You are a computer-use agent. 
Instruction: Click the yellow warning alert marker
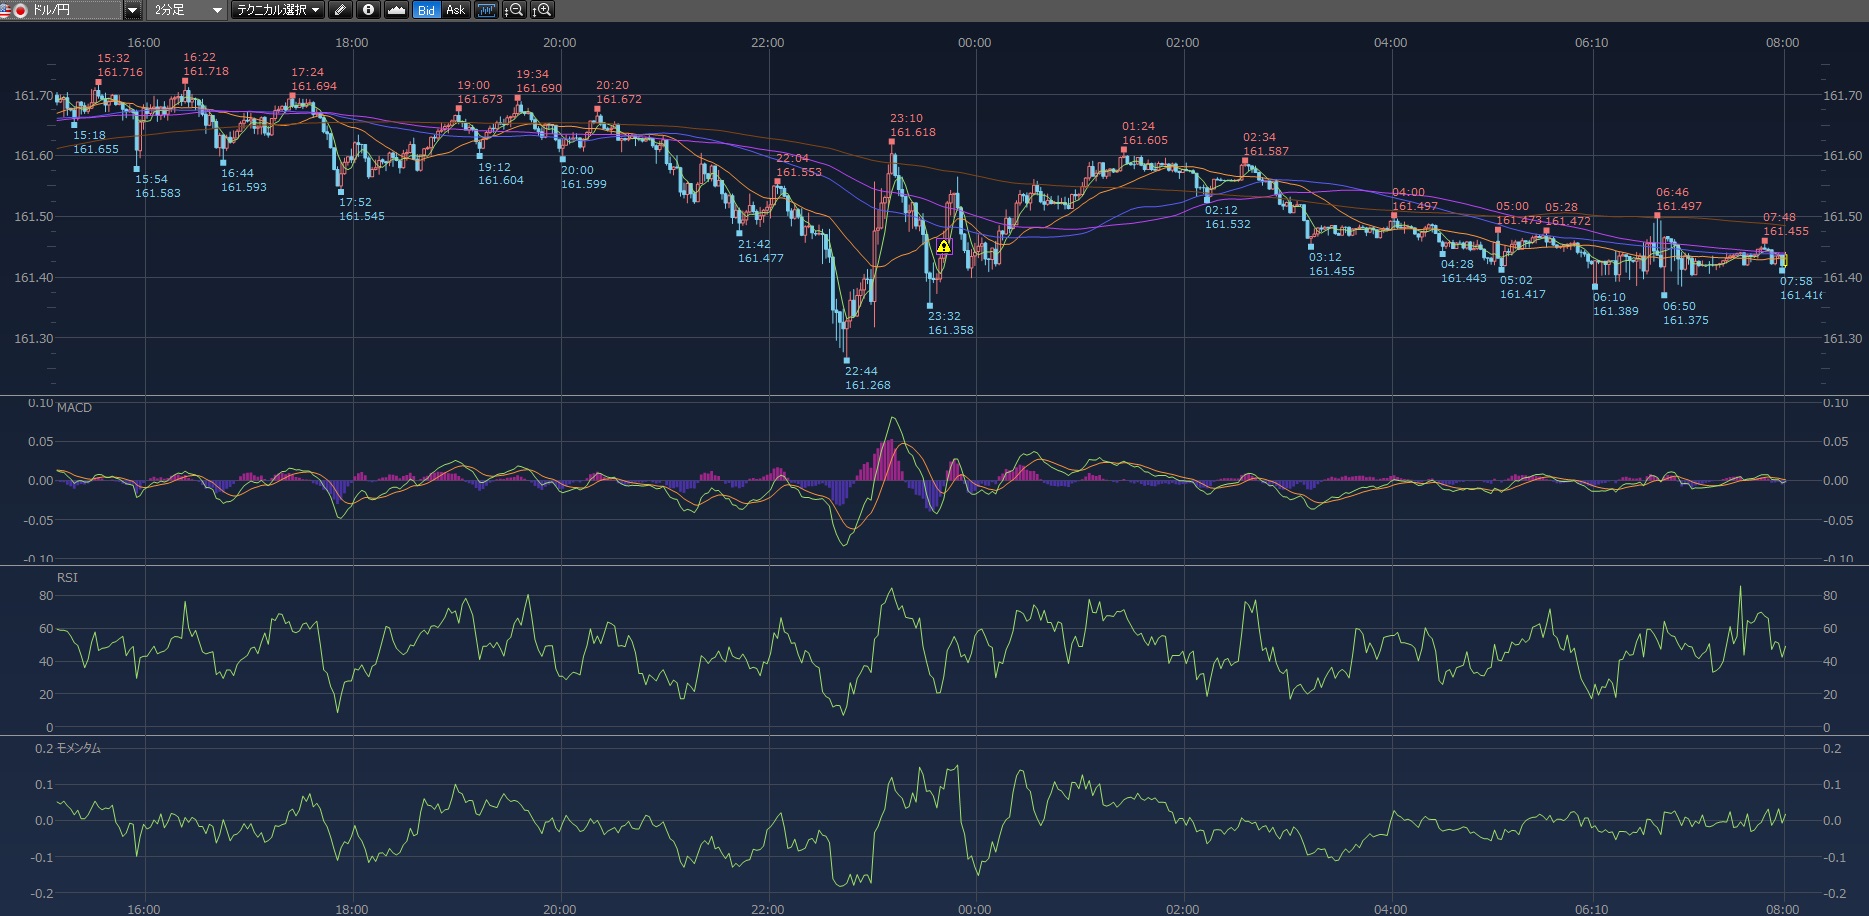pyautogui.click(x=943, y=246)
